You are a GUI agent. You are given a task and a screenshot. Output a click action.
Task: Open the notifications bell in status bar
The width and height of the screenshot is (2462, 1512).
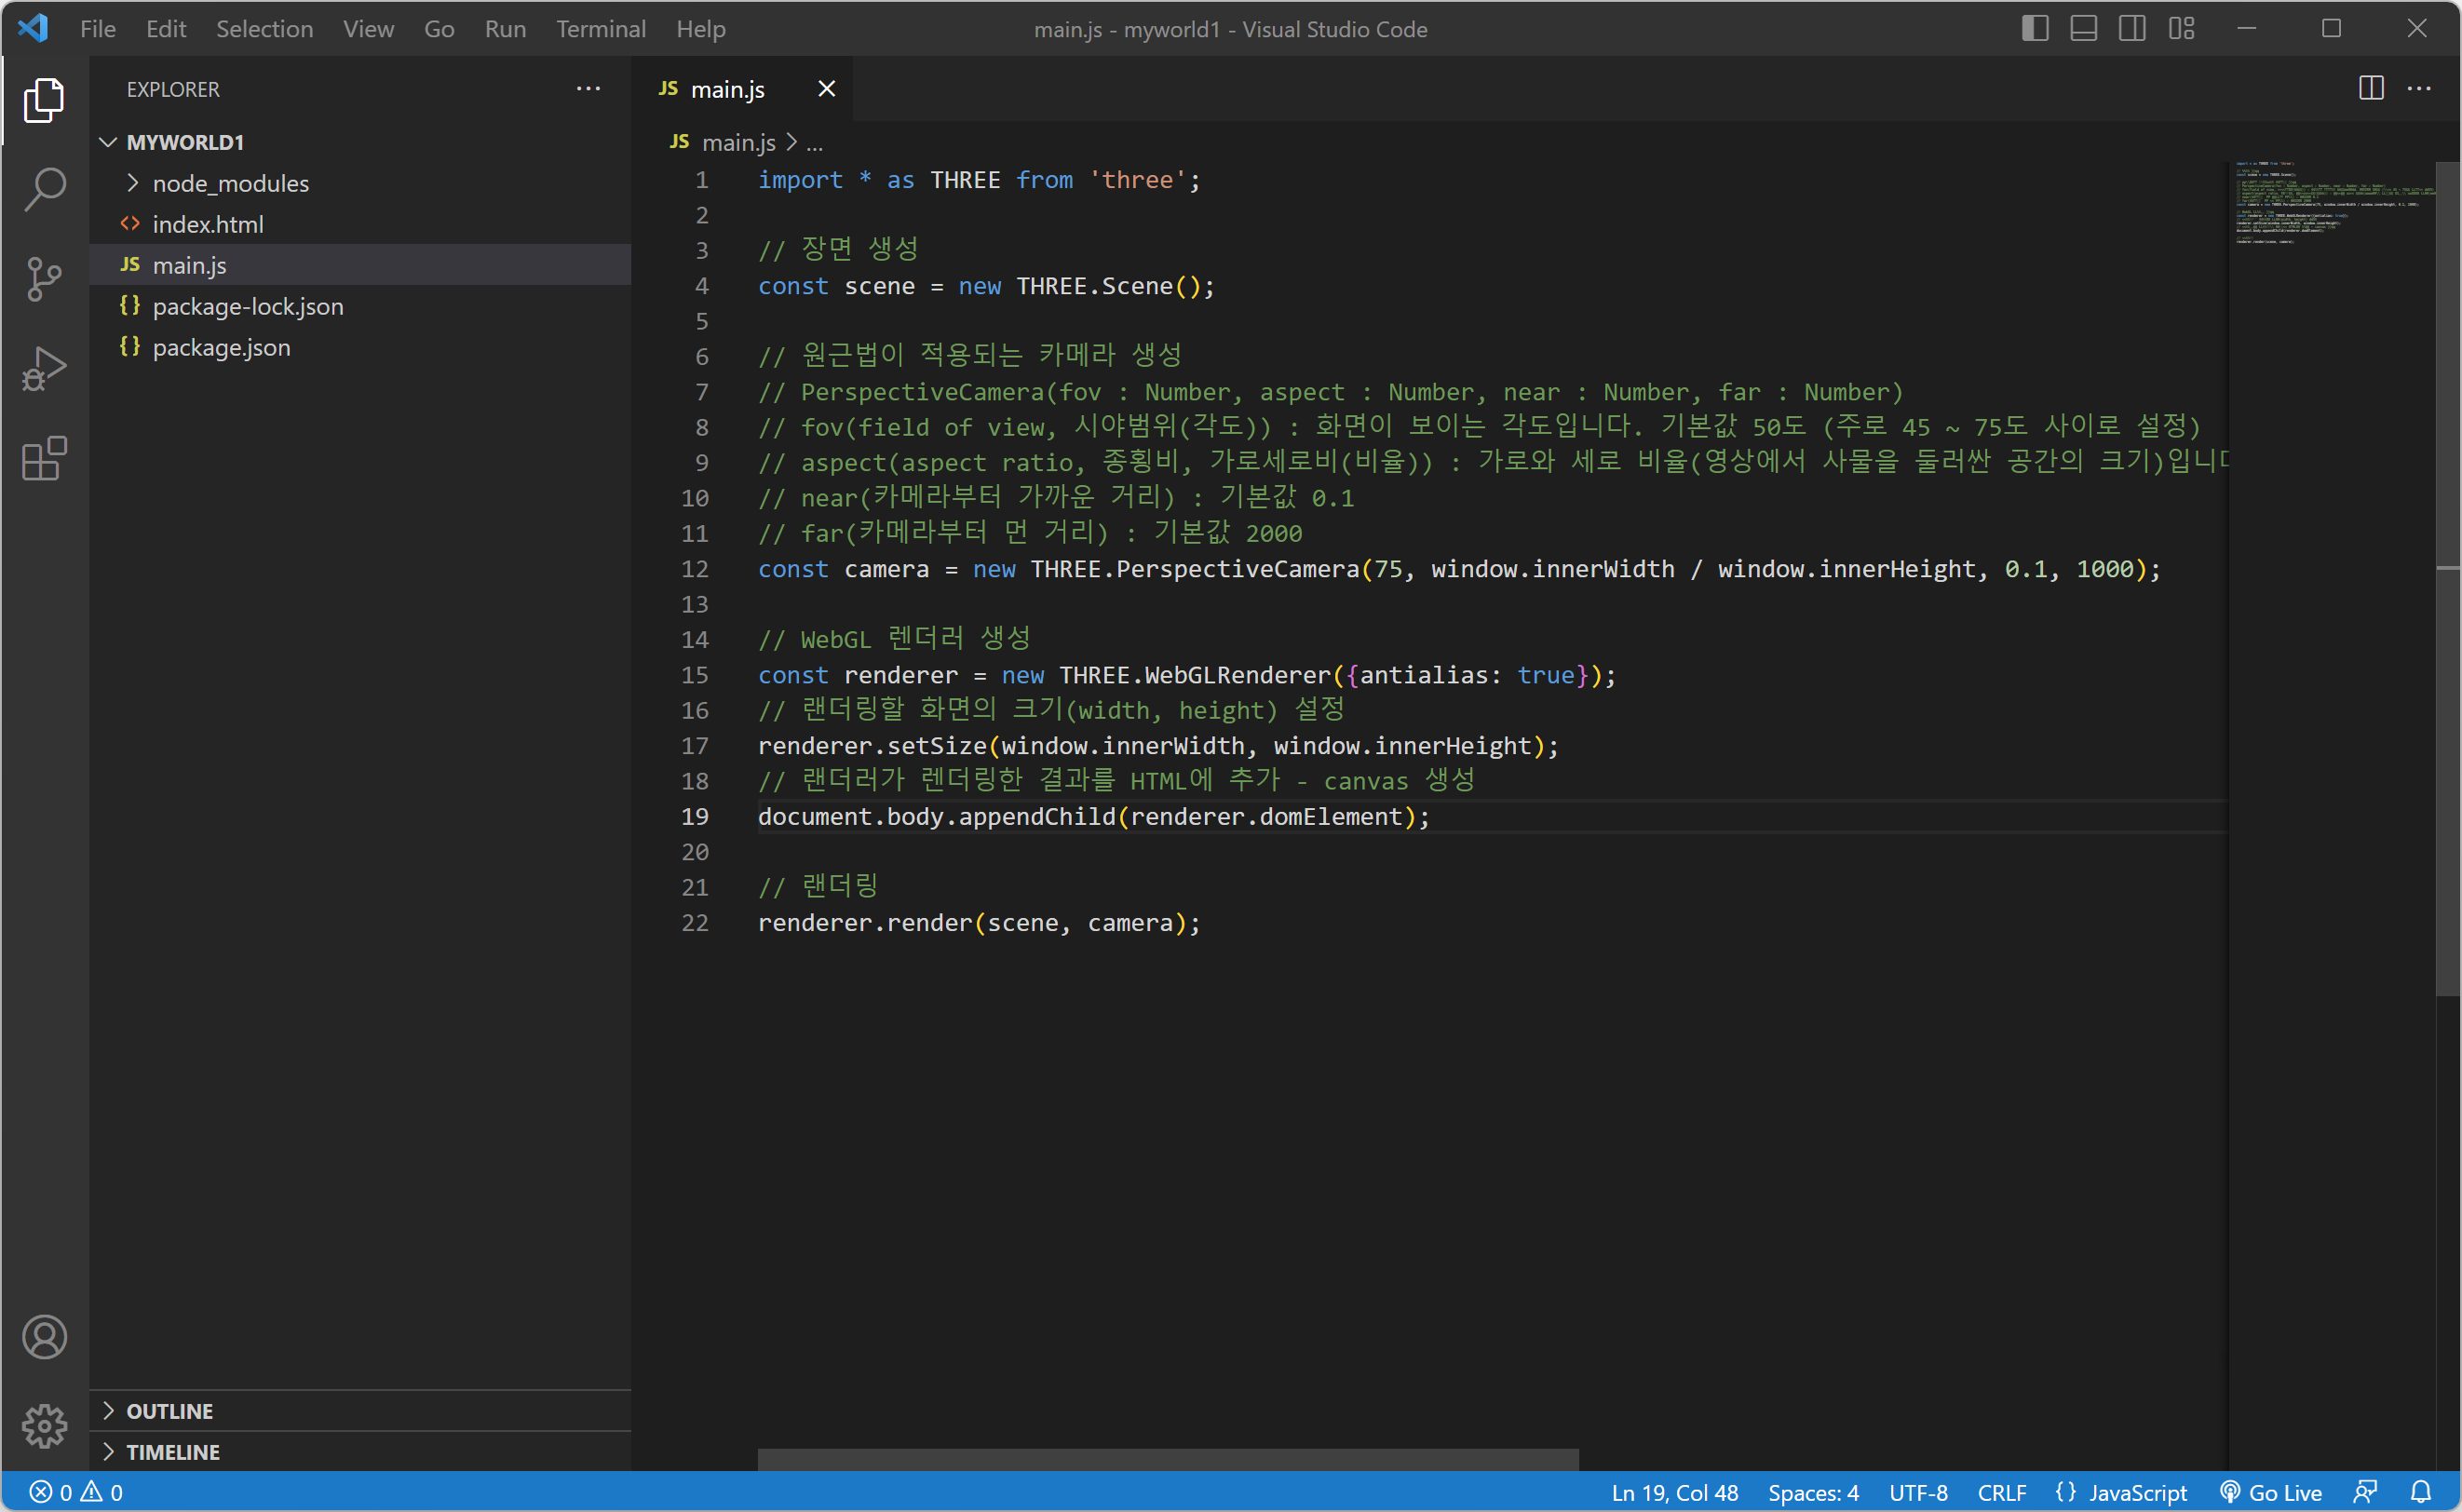[x=2420, y=1492]
